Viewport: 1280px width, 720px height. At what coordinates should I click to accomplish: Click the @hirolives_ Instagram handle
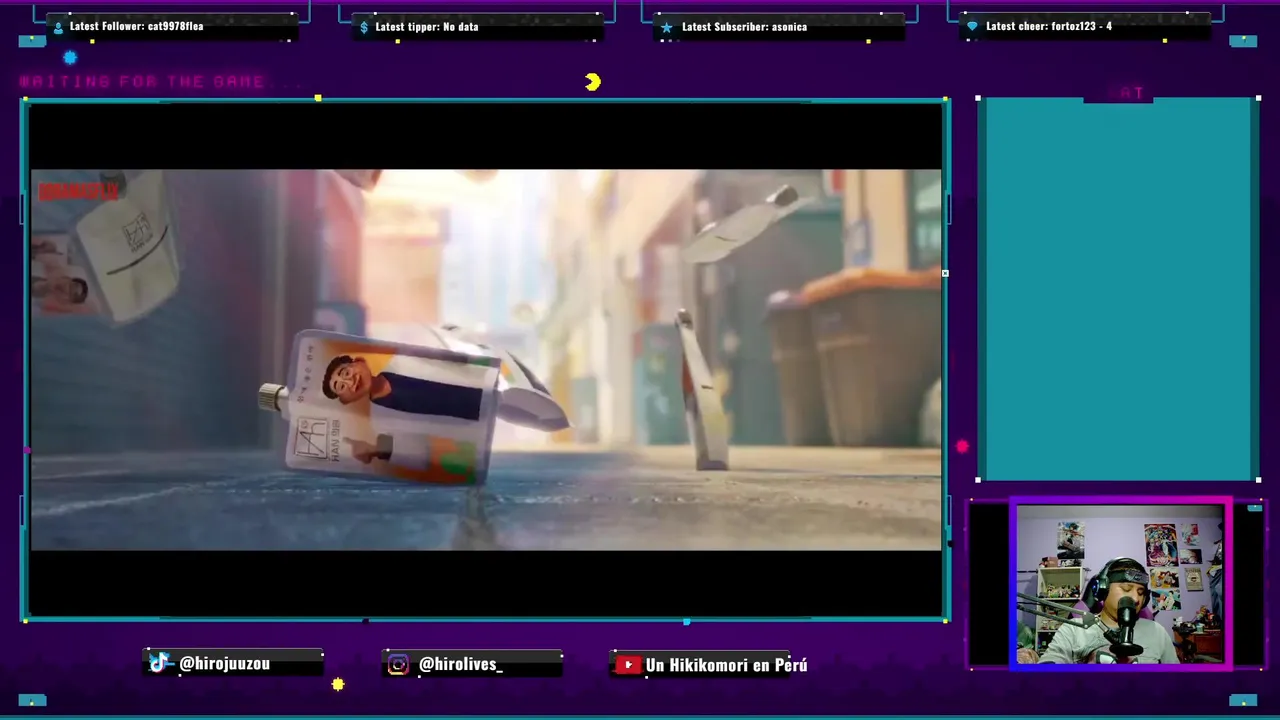tap(461, 664)
